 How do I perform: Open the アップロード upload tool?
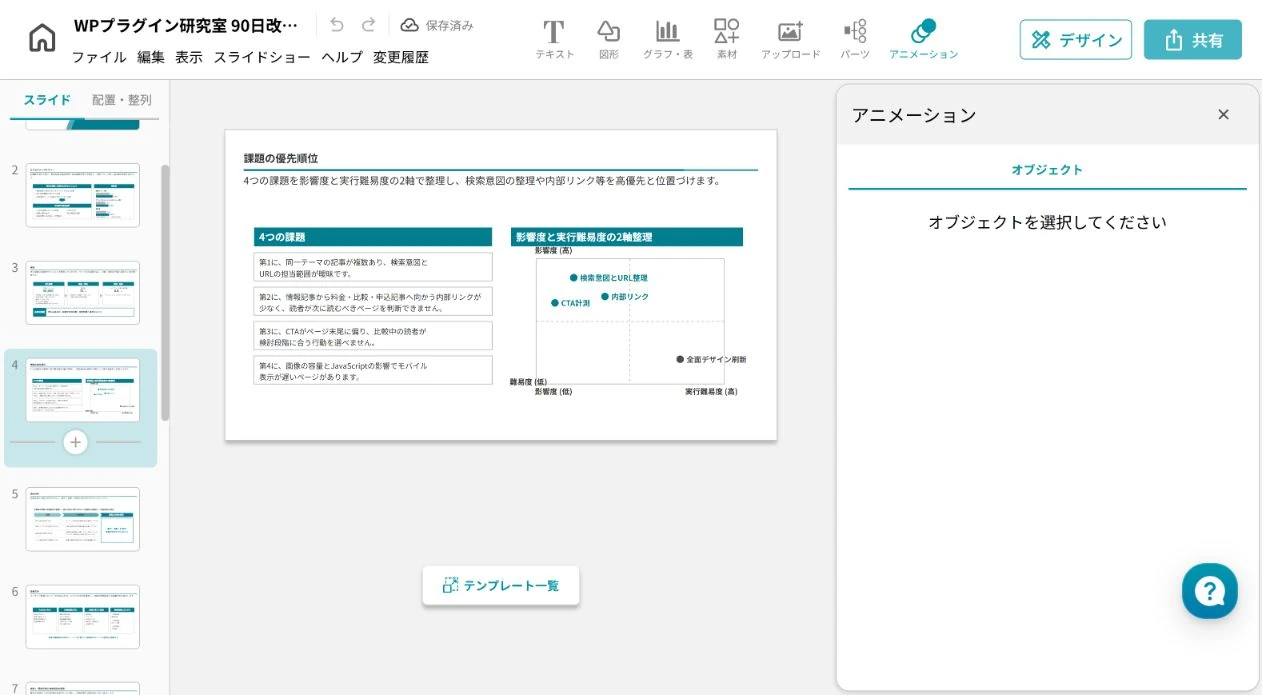(x=791, y=39)
